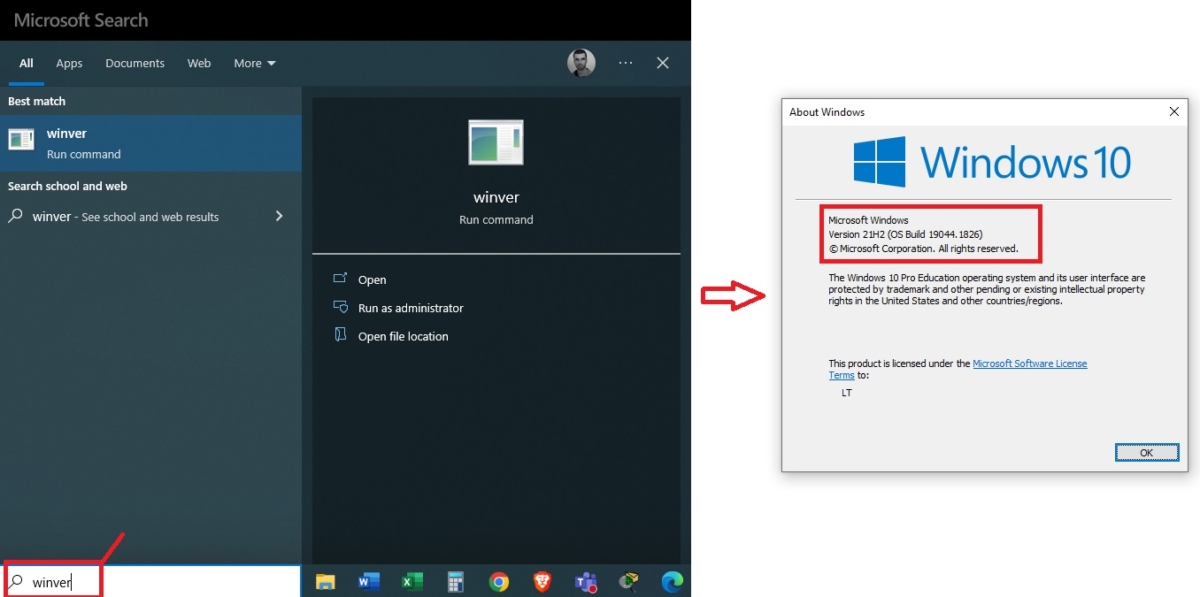Select winver Run command best match
The width and height of the screenshot is (1200, 597).
[x=151, y=143]
